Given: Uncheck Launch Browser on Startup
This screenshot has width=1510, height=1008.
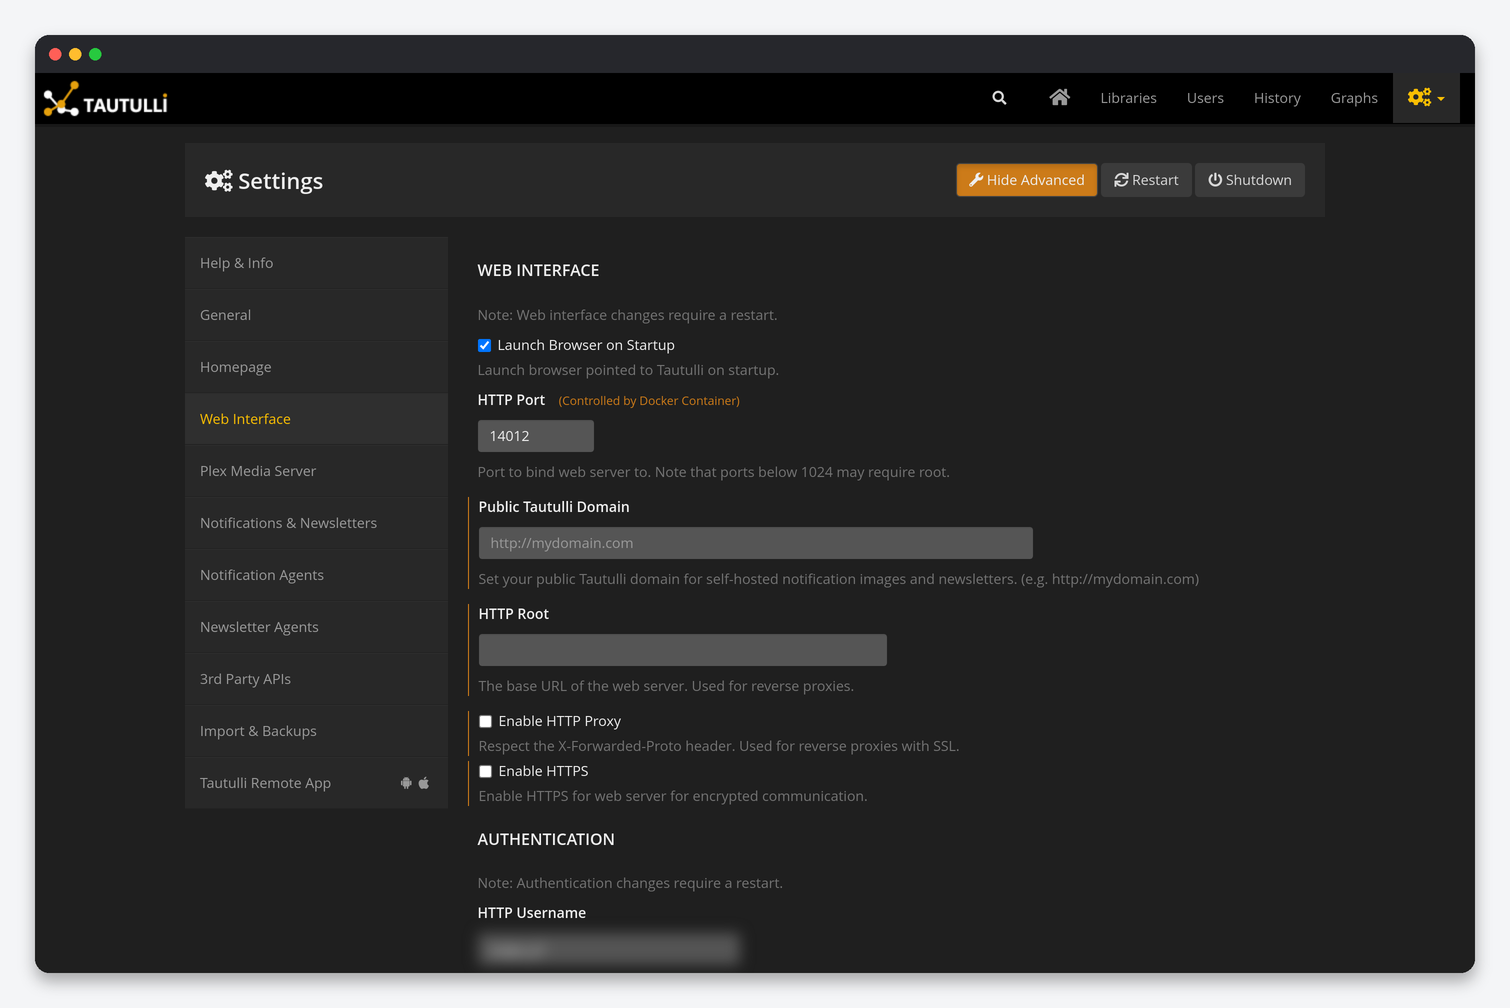Looking at the screenshot, I should pyautogui.click(x=485, y=345).
